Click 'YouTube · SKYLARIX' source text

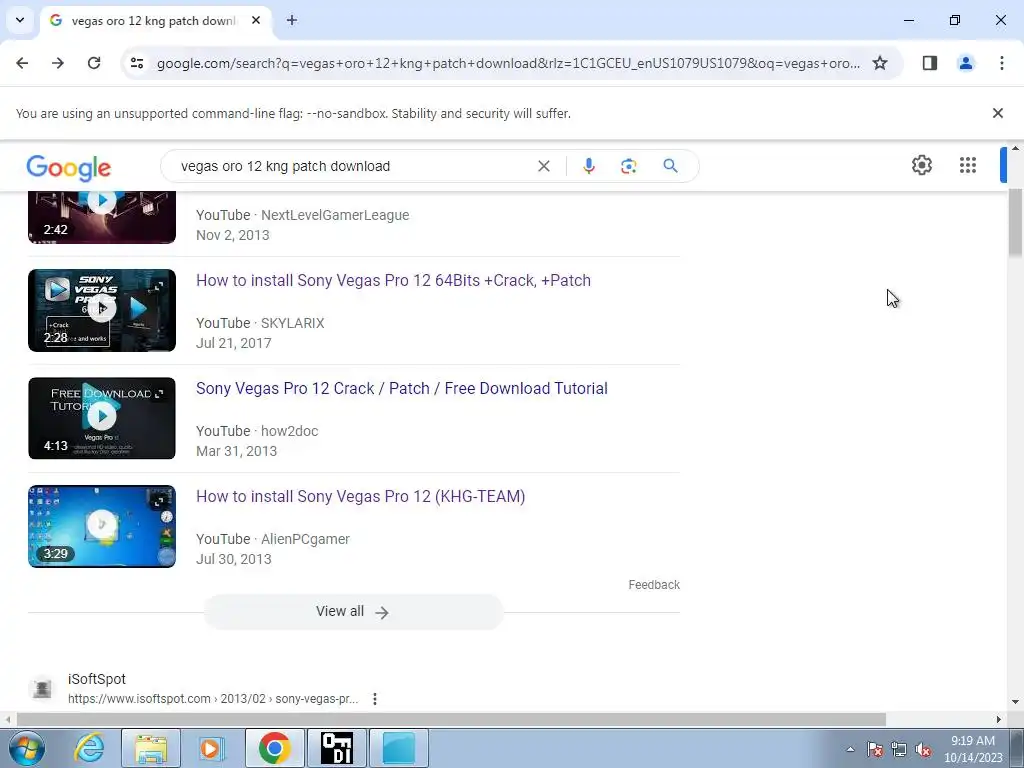click(x=260, y=323)
